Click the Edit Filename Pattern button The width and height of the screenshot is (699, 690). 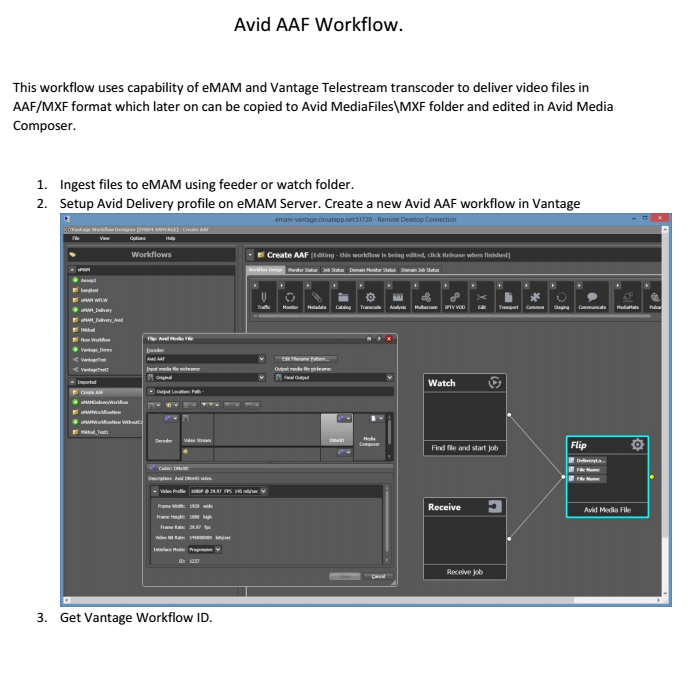click(x=306, y=359)
